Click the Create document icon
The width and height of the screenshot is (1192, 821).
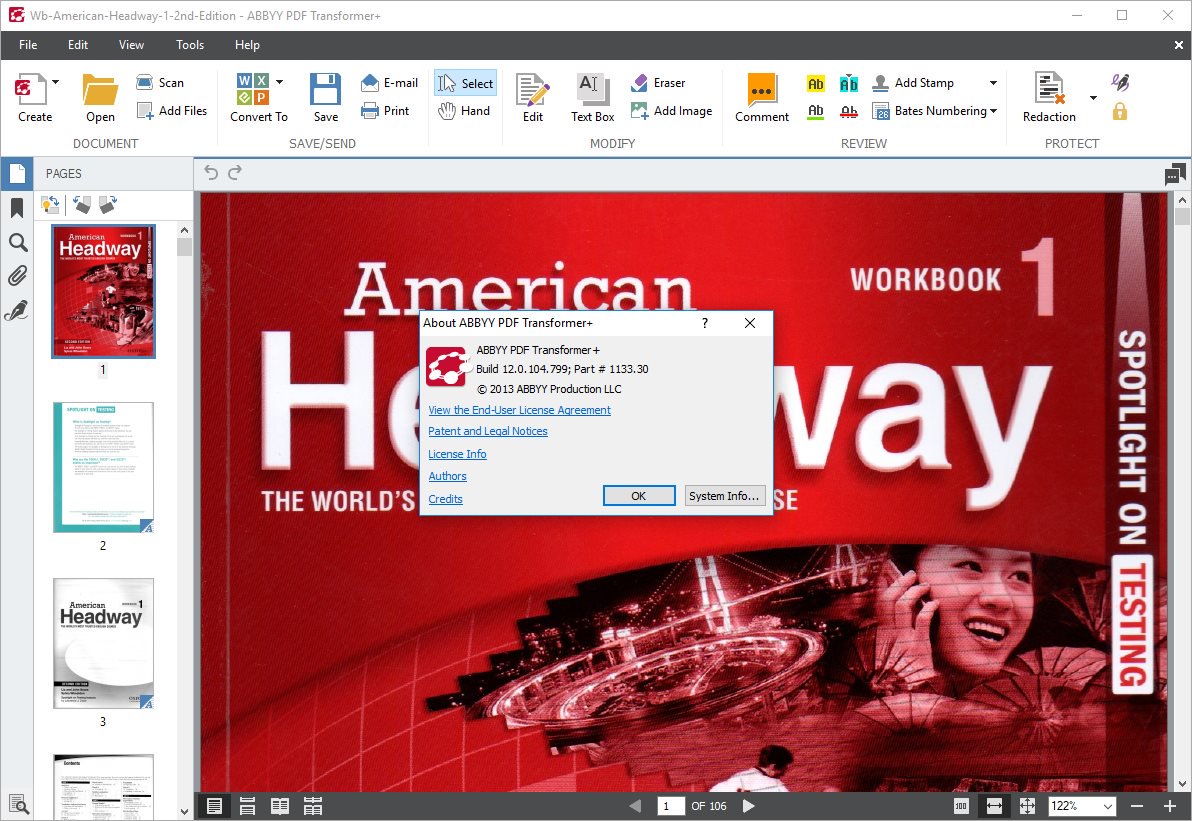click(x=30, y=90)
